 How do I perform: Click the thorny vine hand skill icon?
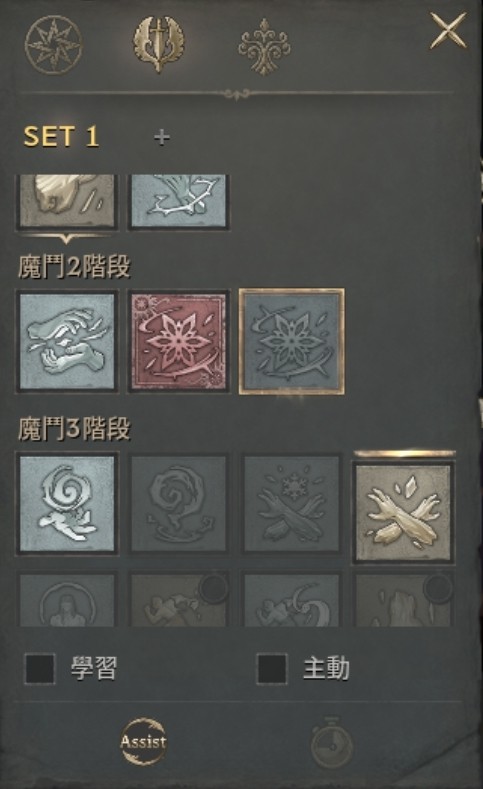[179, 201]
